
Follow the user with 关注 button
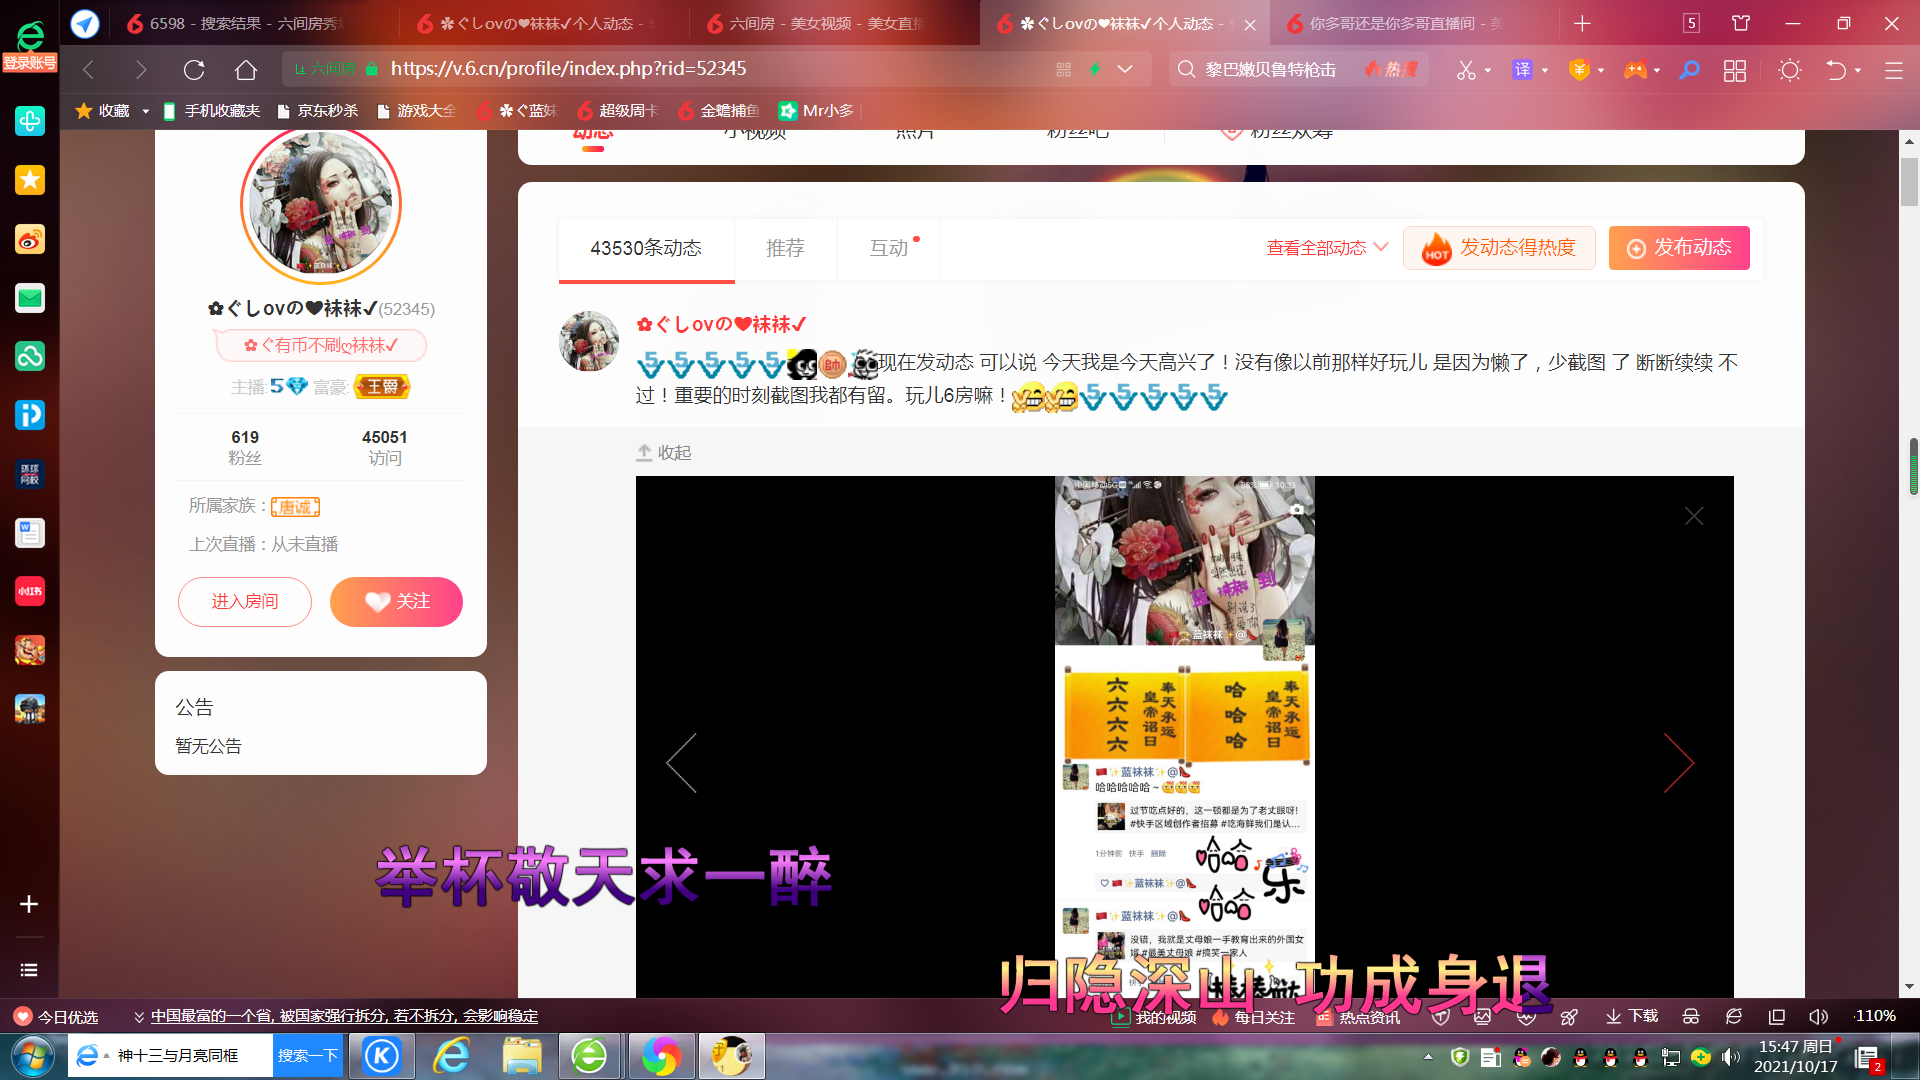(396, 602)
